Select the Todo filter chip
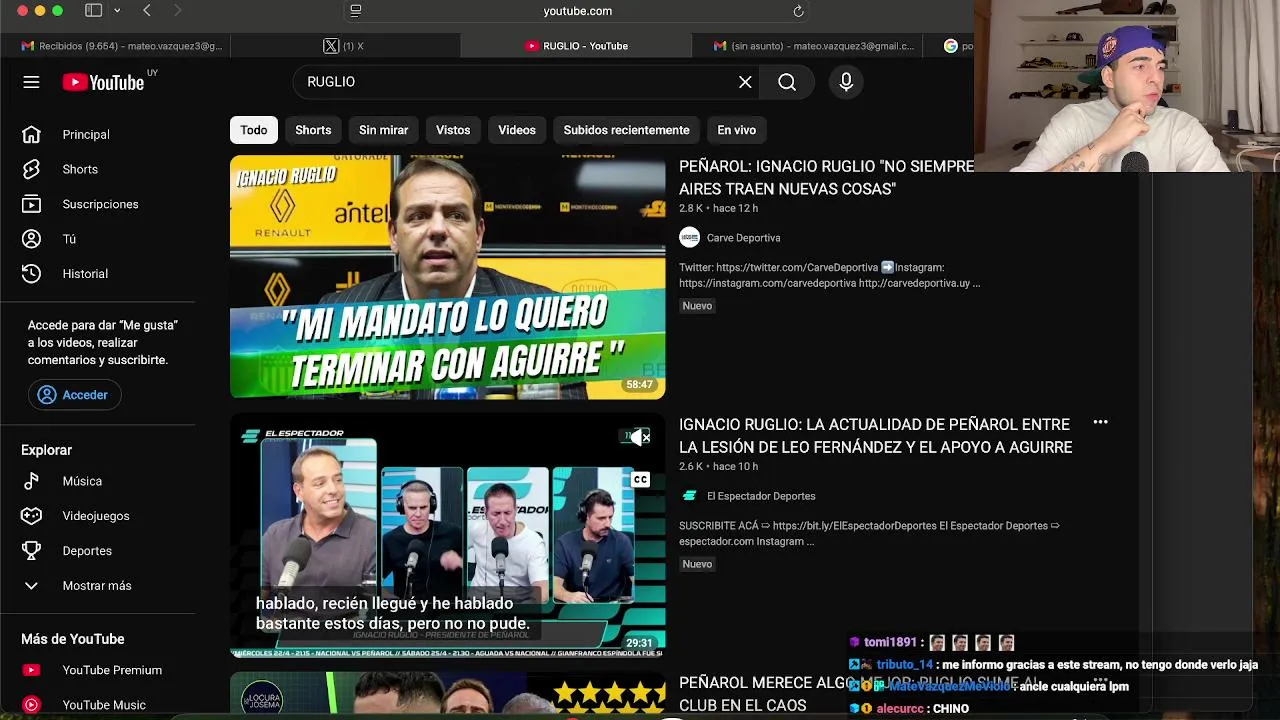The width and height of the screenshot is (1280, 720). click(x=254, y=130)
